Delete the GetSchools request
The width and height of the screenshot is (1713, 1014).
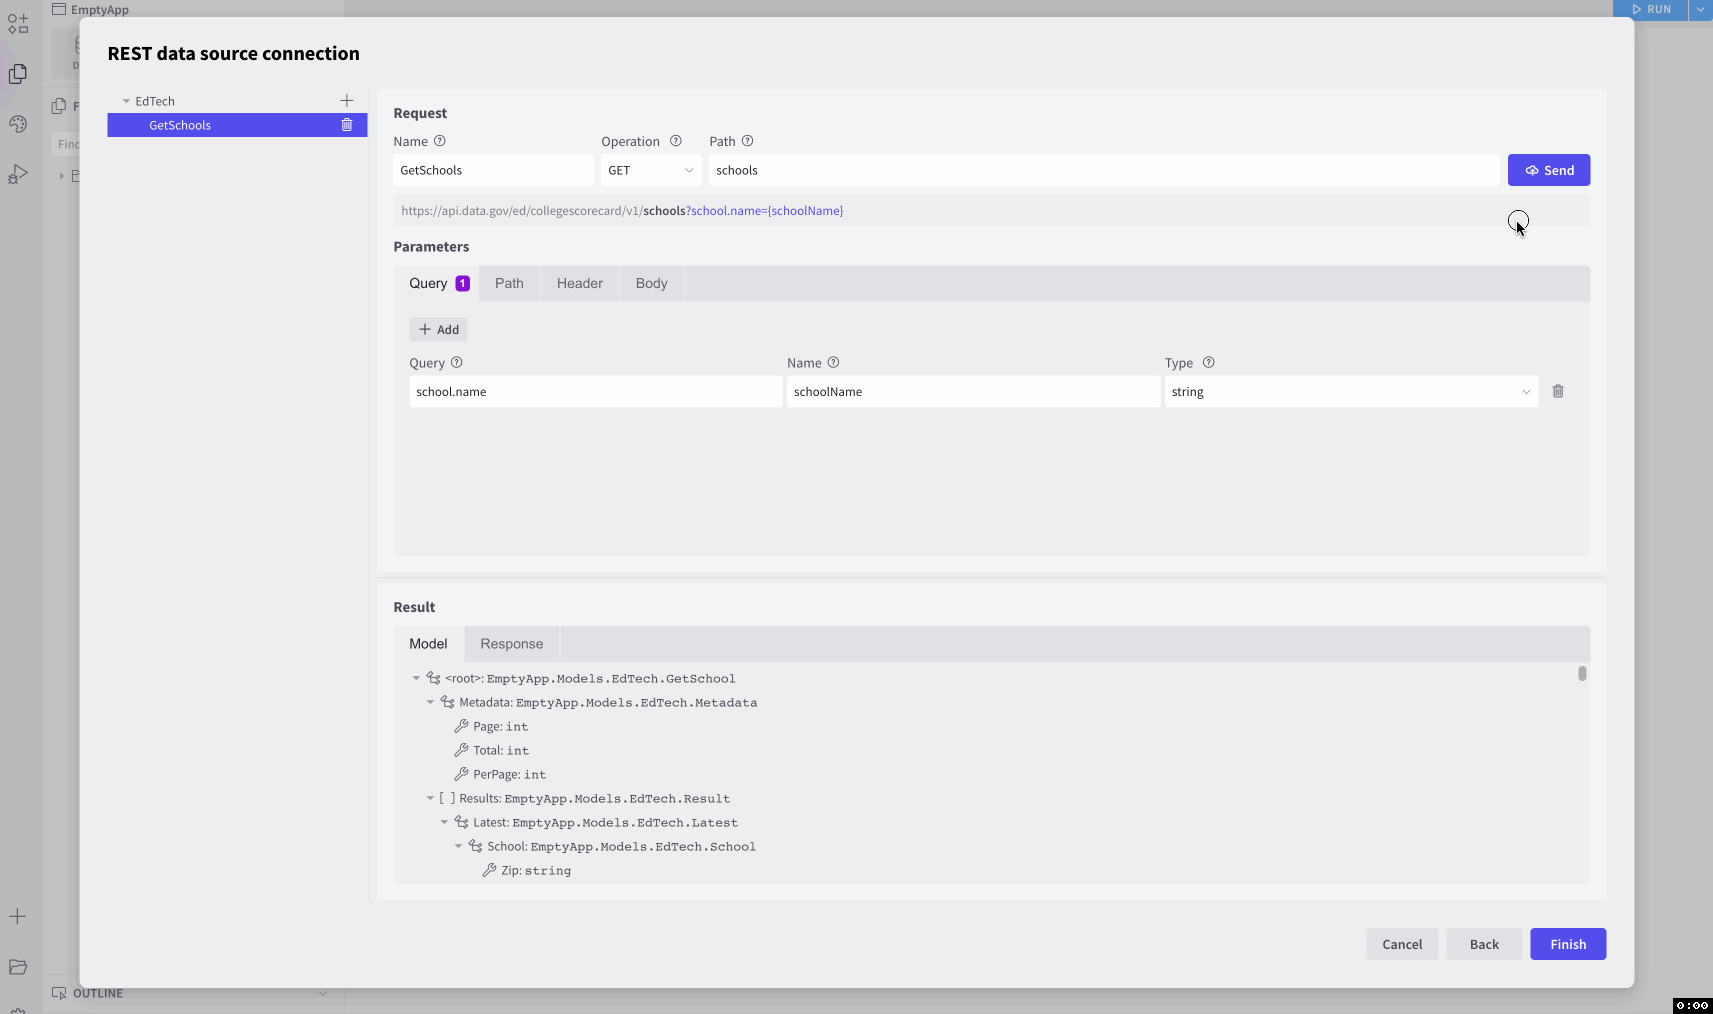coord(347,125)
